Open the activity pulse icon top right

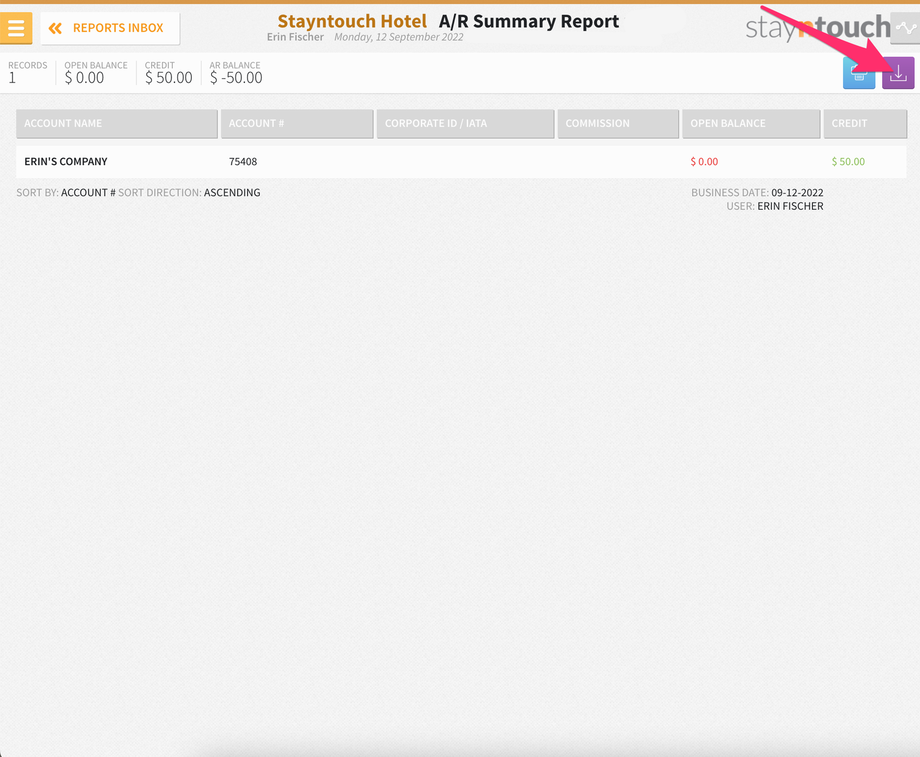(905, 28)
